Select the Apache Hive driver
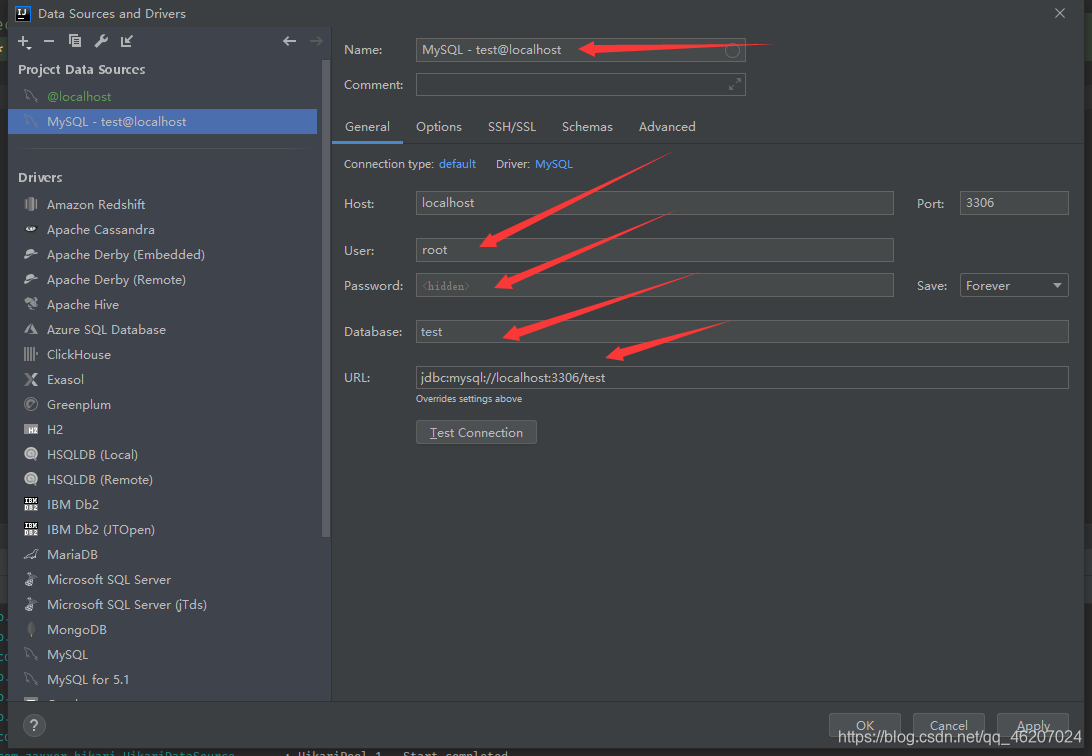The image size is (1092, 756). (83, 305)
